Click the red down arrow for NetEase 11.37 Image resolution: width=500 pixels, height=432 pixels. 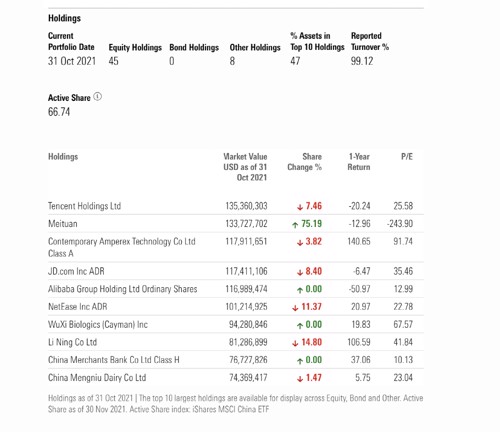point(295,308)
